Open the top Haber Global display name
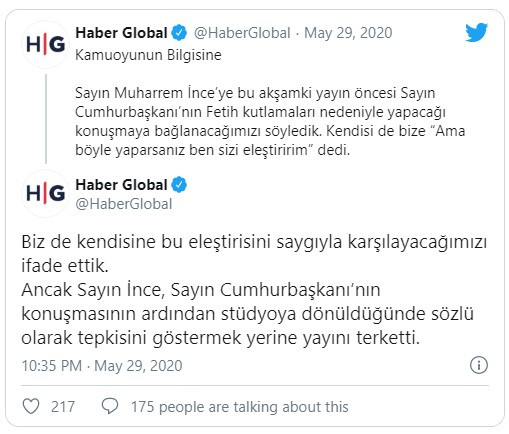Viewport: 509px width, 434px height. click(121, 33)
